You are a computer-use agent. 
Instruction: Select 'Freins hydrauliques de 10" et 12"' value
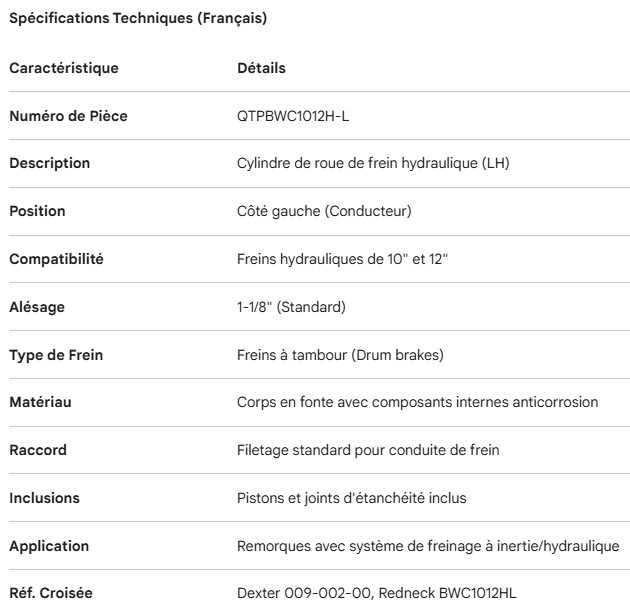[342, 259]
